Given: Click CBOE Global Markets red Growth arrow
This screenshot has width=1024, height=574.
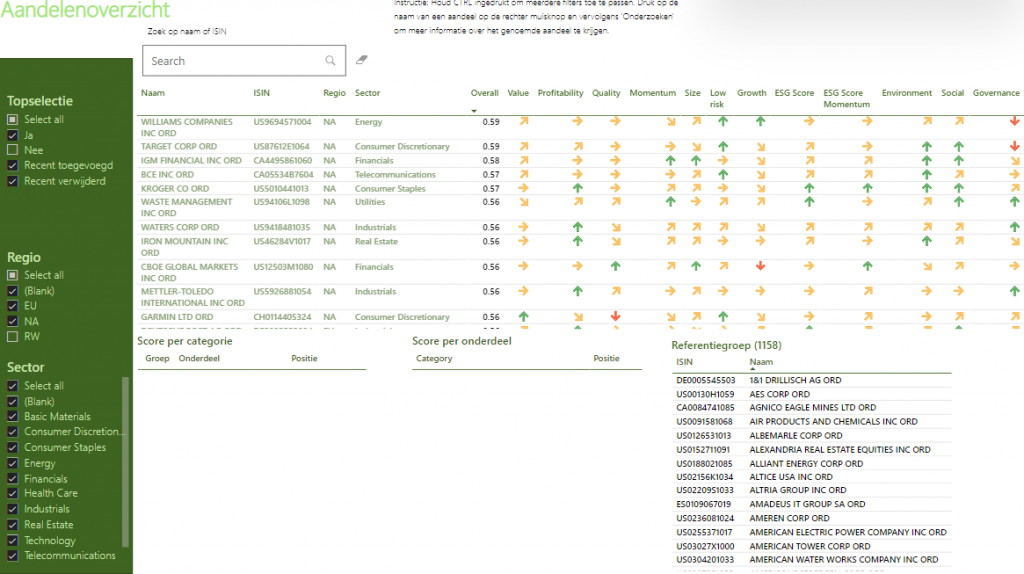Looking at the screenshot, I should [760, 266].
